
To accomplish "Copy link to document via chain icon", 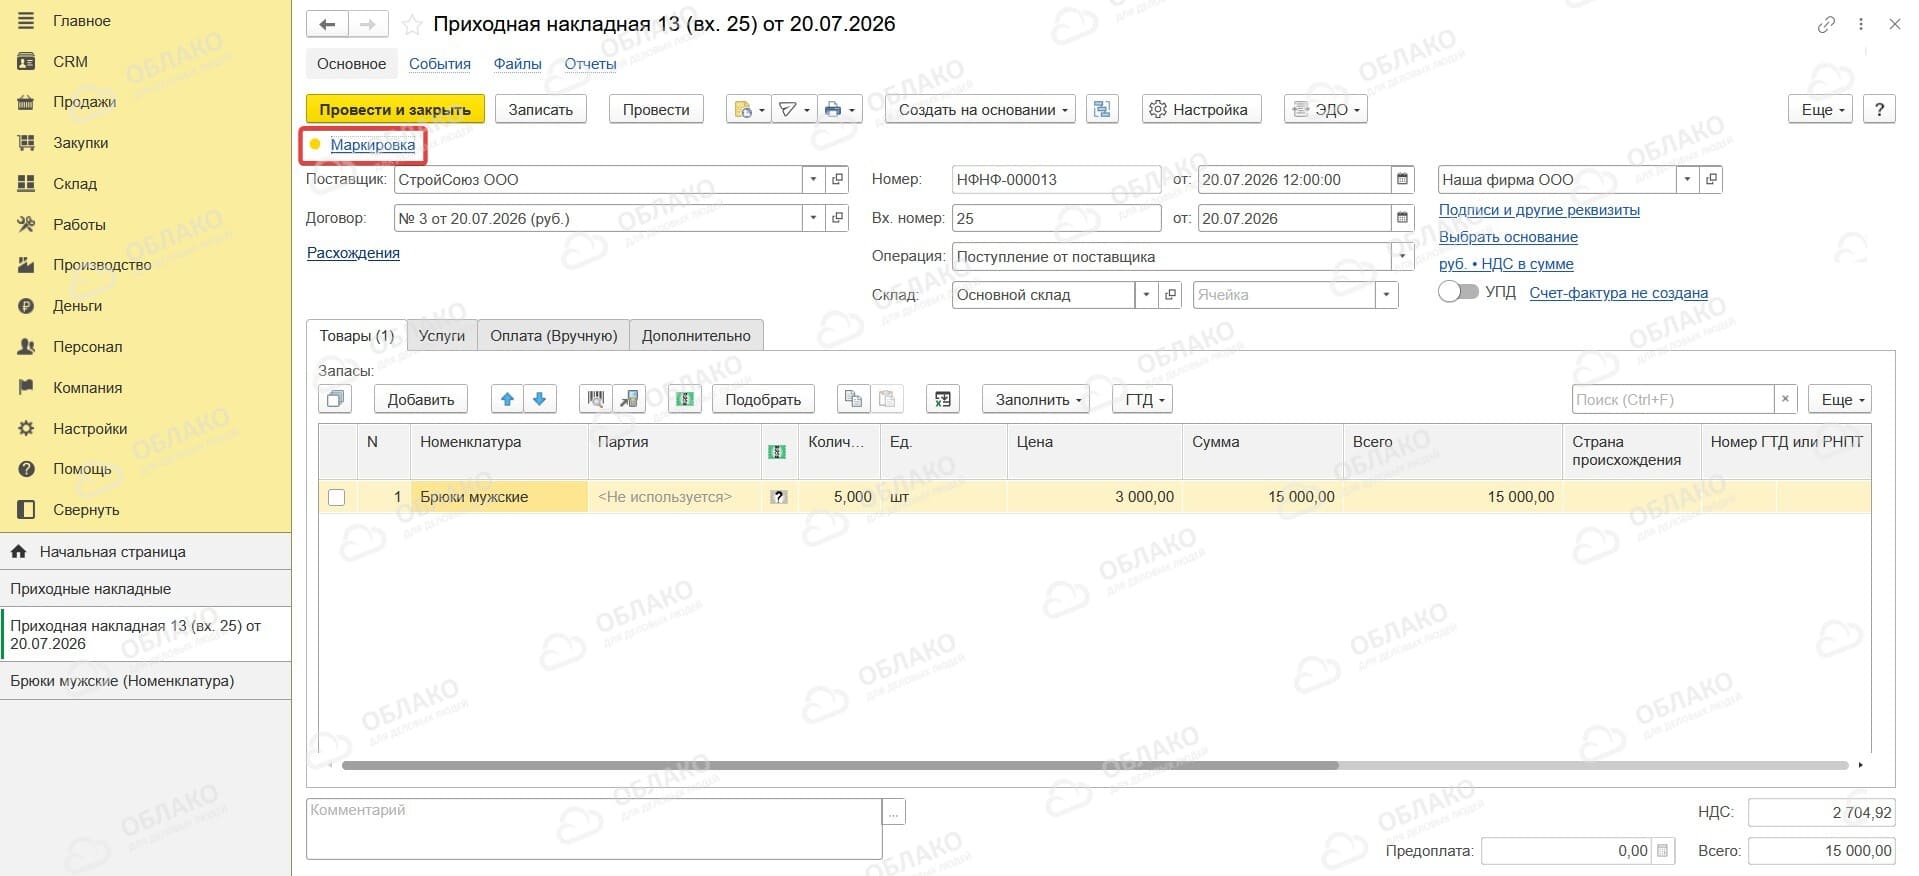I will click(x=1826, y=25).
